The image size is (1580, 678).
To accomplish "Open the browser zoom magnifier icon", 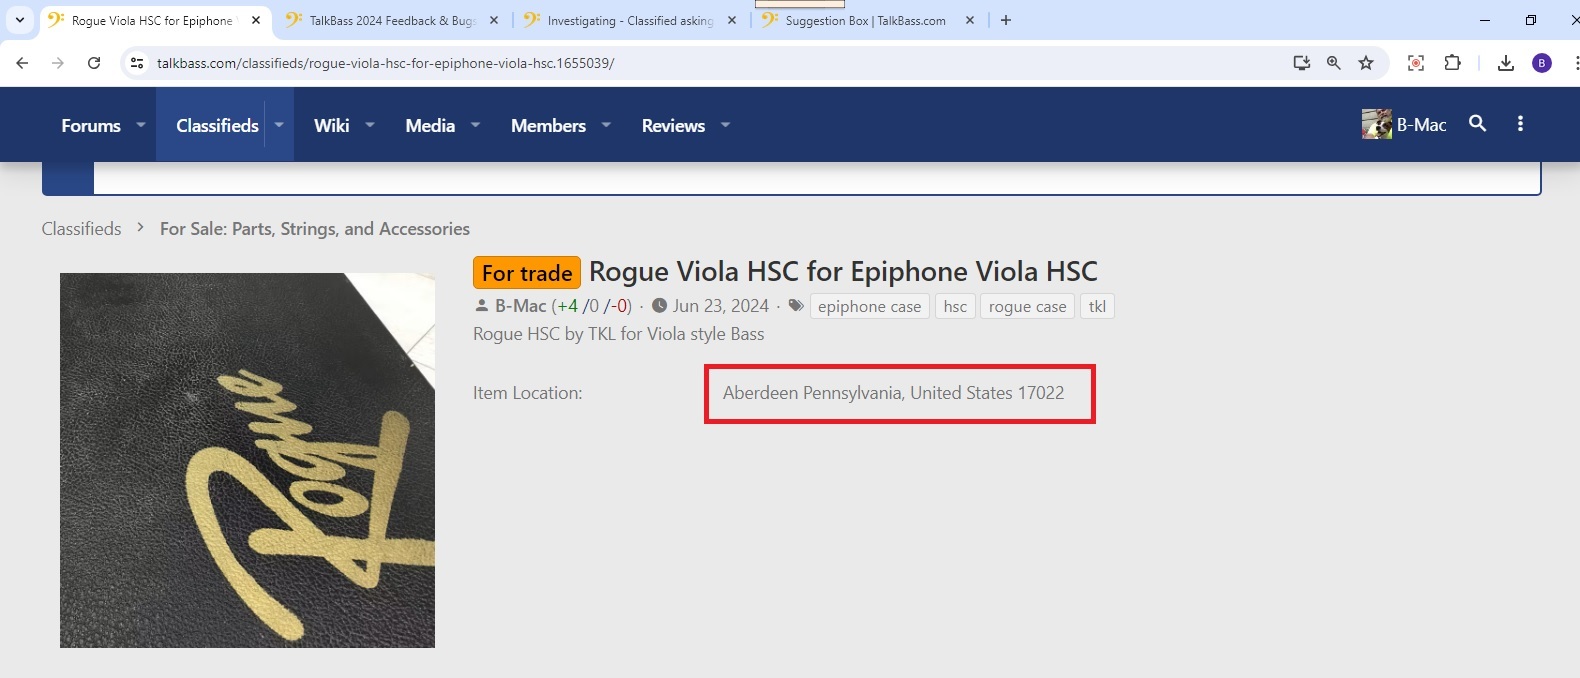I will click(1333, 63).
